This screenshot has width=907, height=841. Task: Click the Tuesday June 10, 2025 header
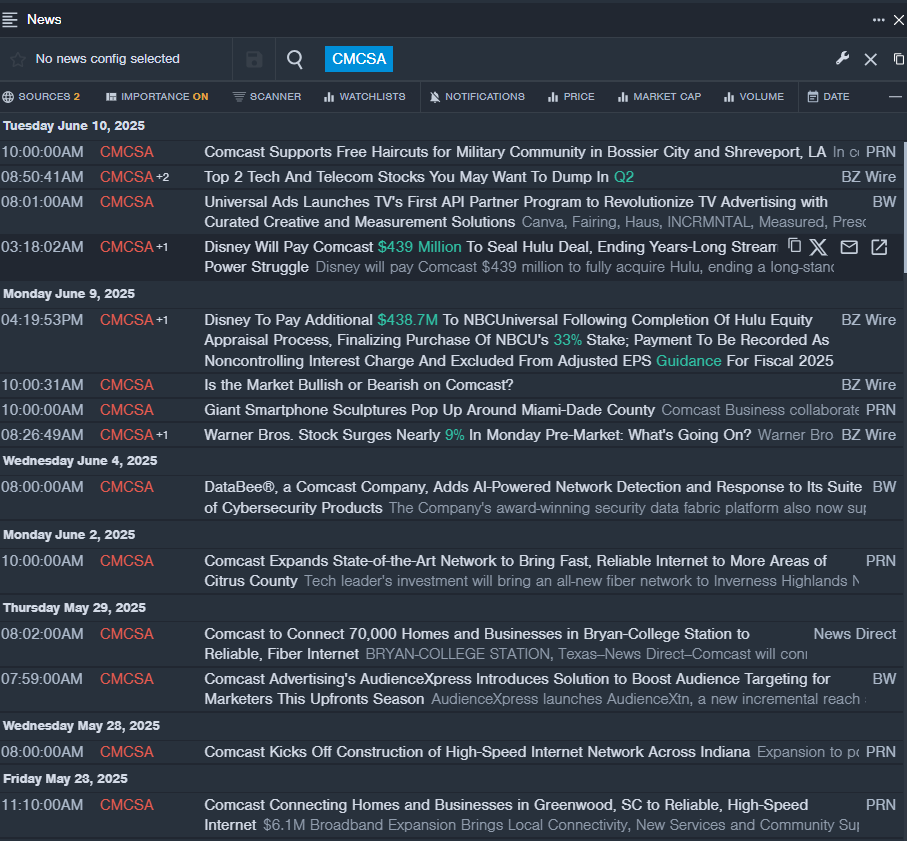pyautogui.click(x=74, y=126)
